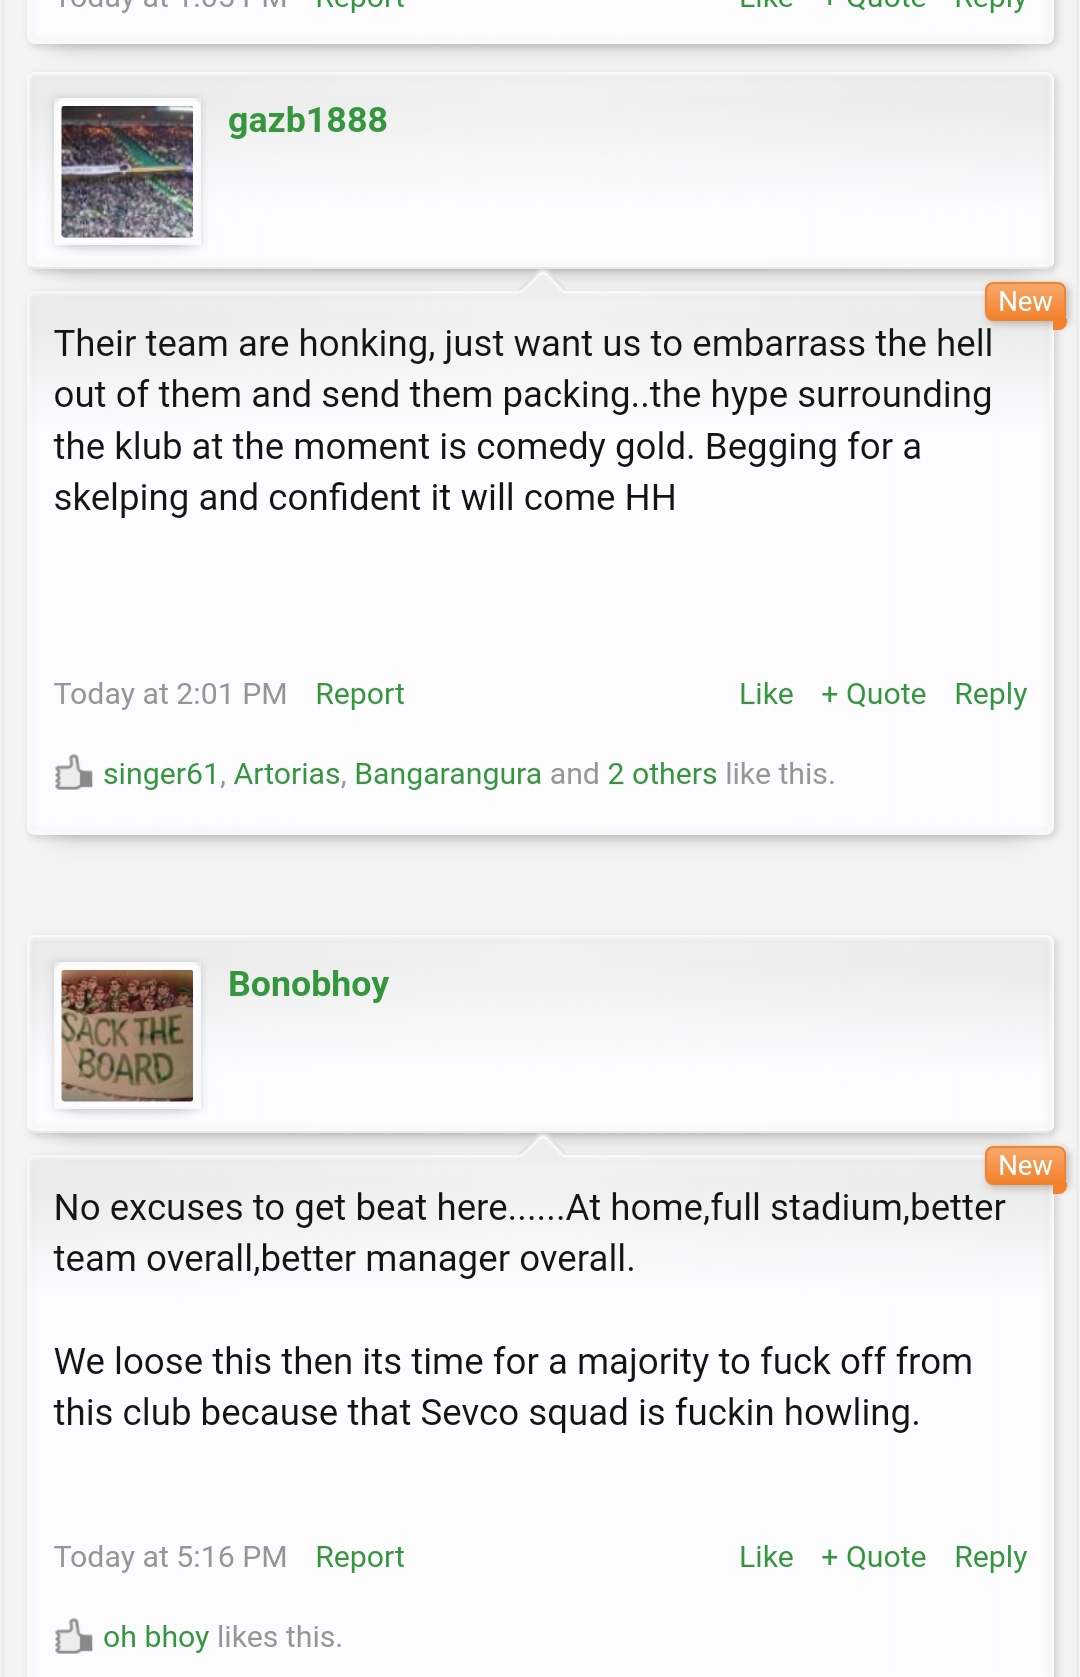This screenshot has height=1677, width=1080.
Task: Open Bonobhoy's profile username link
Action: click(x=308, y=984)
